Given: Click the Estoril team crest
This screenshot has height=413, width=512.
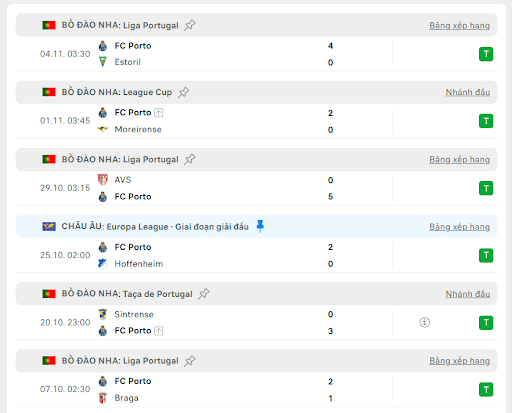Looking at the screenshot, I should pos(103,62).
